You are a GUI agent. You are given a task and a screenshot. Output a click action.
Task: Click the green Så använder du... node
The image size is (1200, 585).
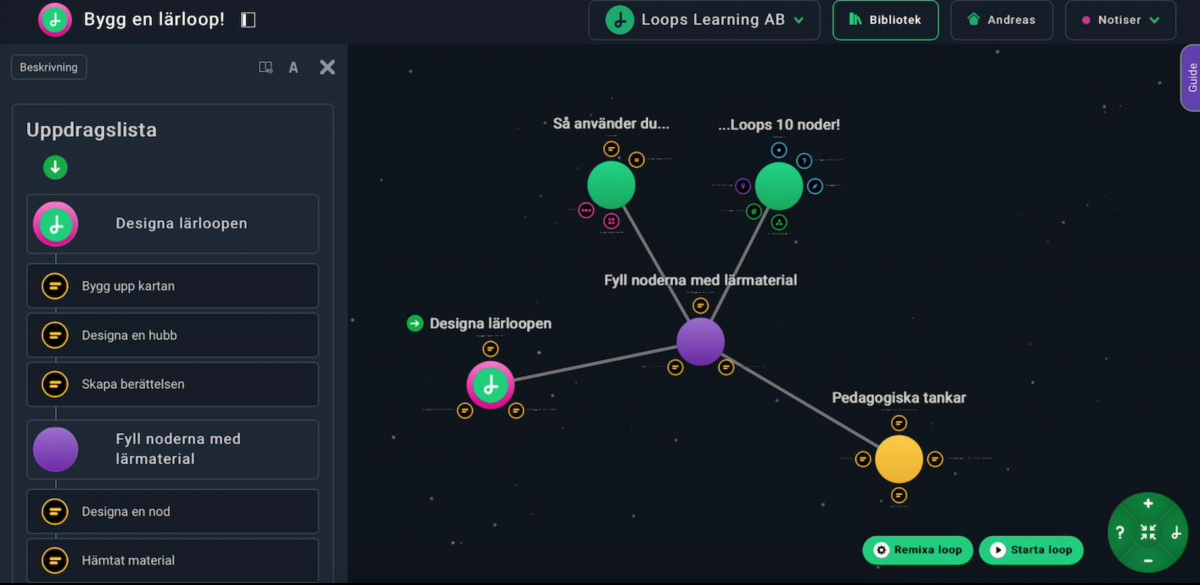pyautogui.click(x=611, y=185)
